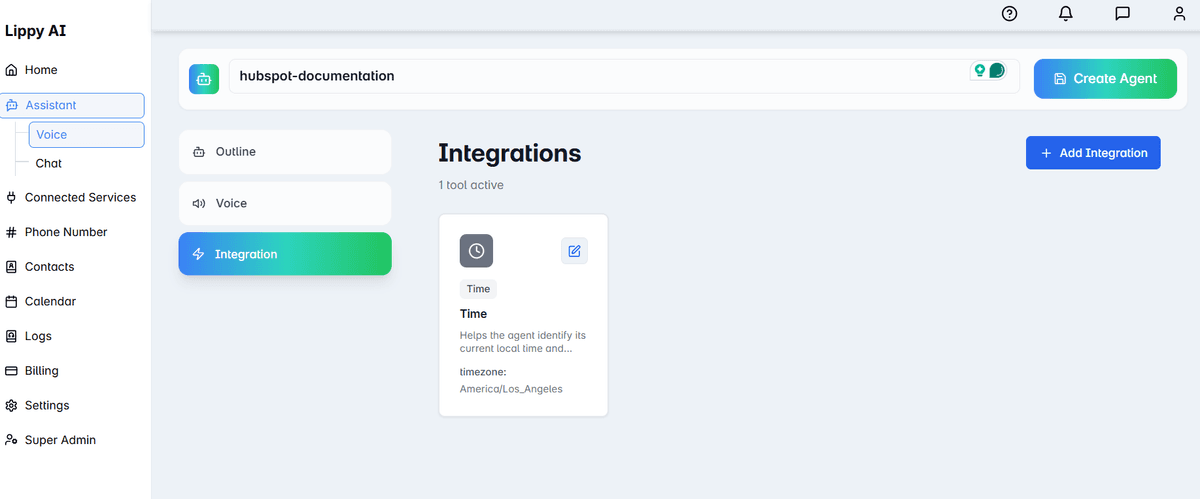This screenshot has height=499, width=1200.
Task: Collapse the Assistant menu item
Action: tap(73, 105)
